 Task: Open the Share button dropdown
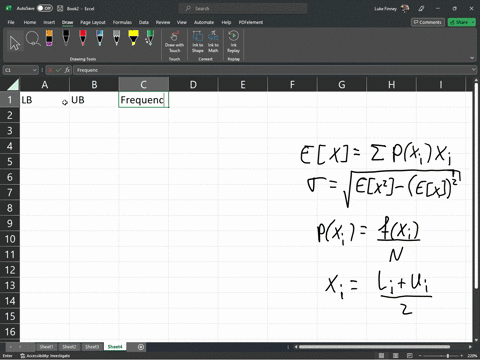tap(473, 22)
